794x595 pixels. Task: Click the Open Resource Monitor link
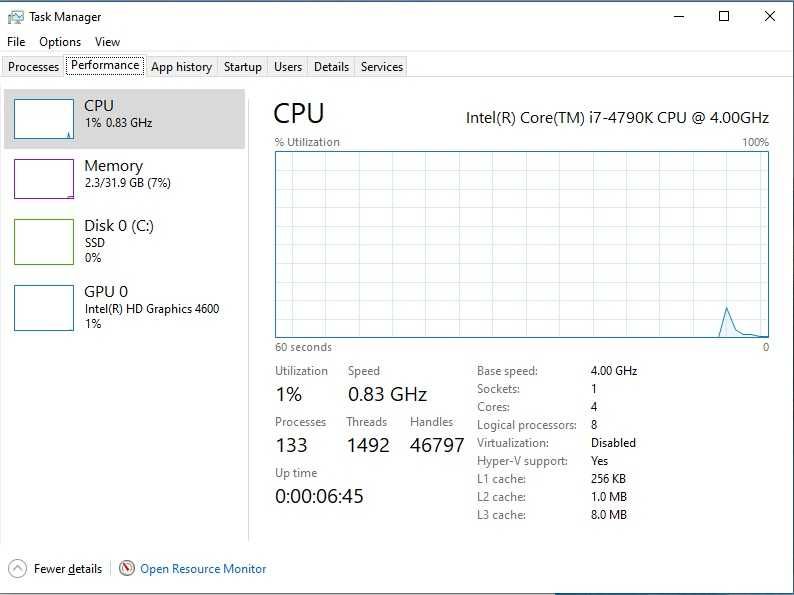tap(203, 569)
